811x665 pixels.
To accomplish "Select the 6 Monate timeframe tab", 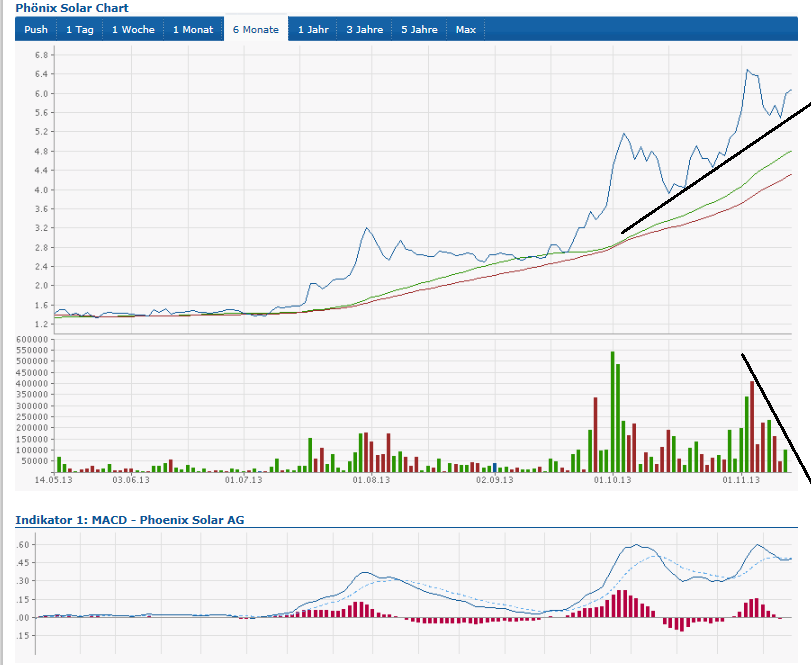I will [256, 29].
